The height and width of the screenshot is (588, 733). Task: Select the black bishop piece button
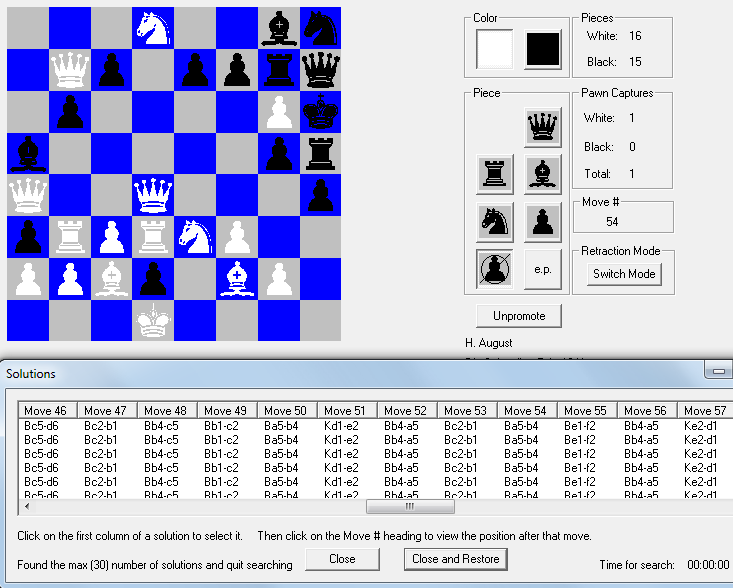tap(542, 174)
